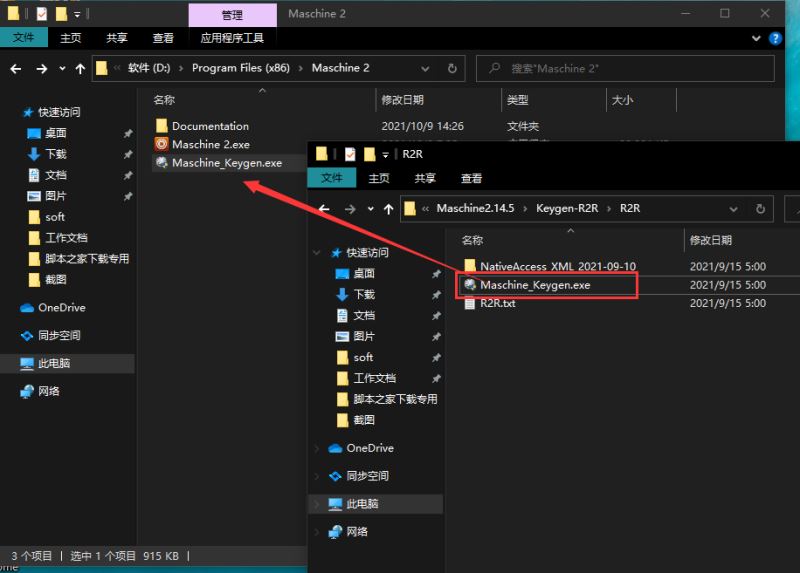This screenshot has height=573, width=800.
Task: Open 图片 in Maschine 2 window sidebar
Action: click(x=56, y=196)
